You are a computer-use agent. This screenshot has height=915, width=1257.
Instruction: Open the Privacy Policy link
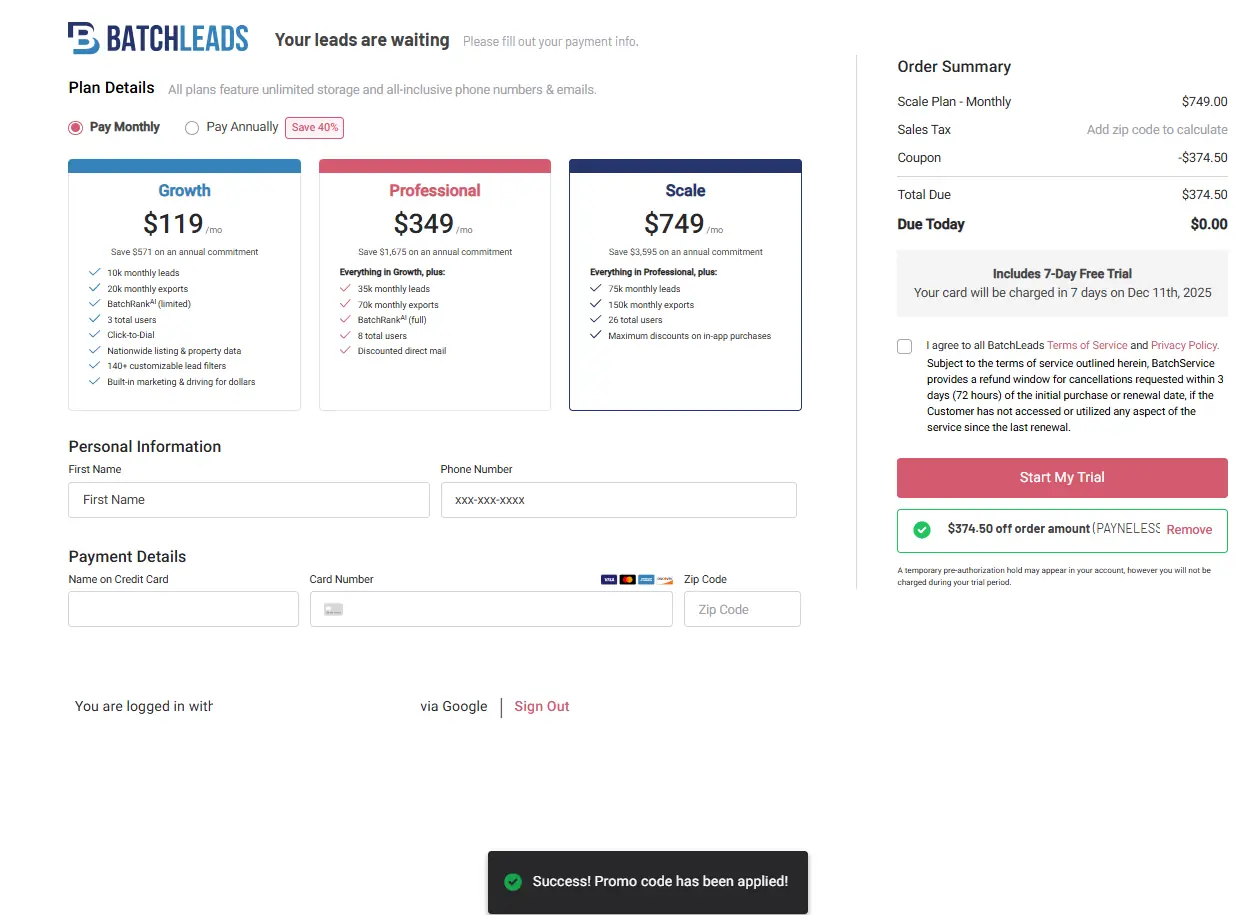(1184, 346)
